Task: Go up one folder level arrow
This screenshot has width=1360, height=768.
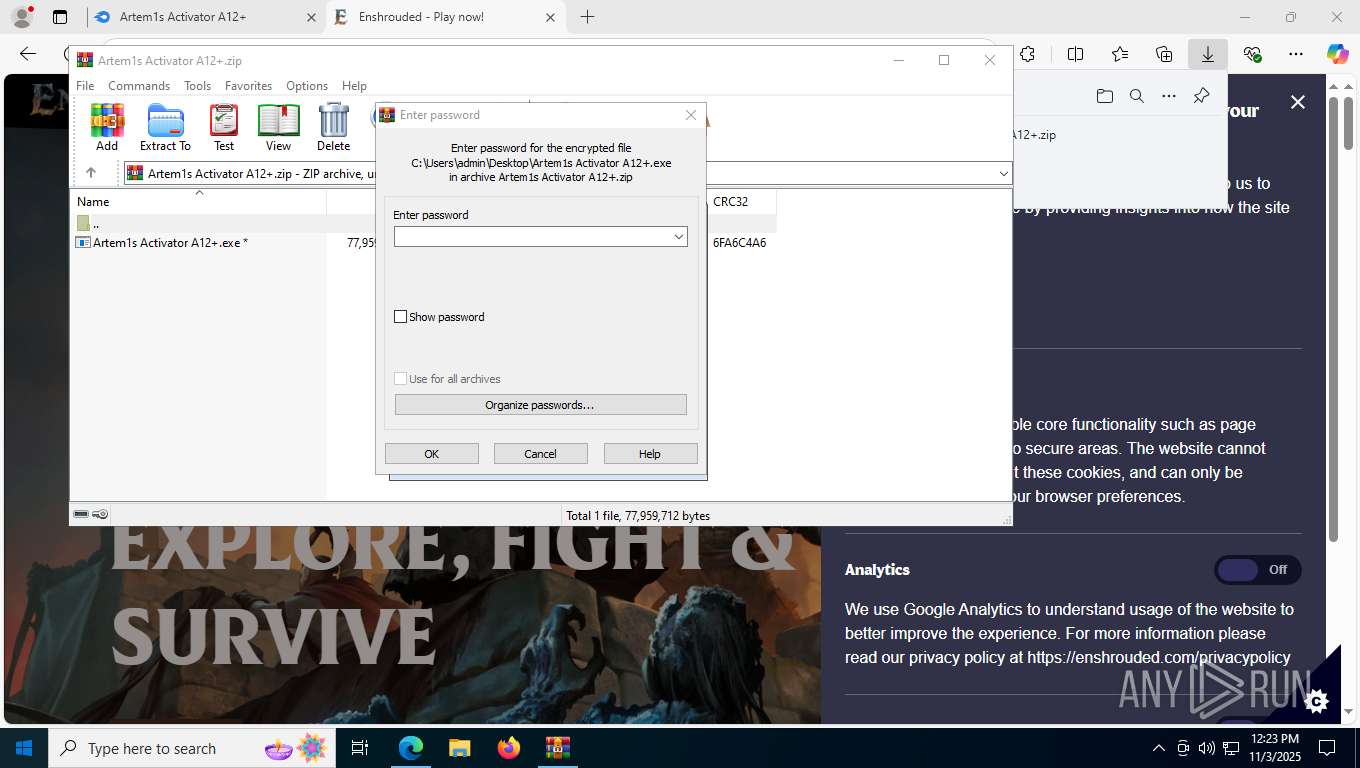Action: 91,173
